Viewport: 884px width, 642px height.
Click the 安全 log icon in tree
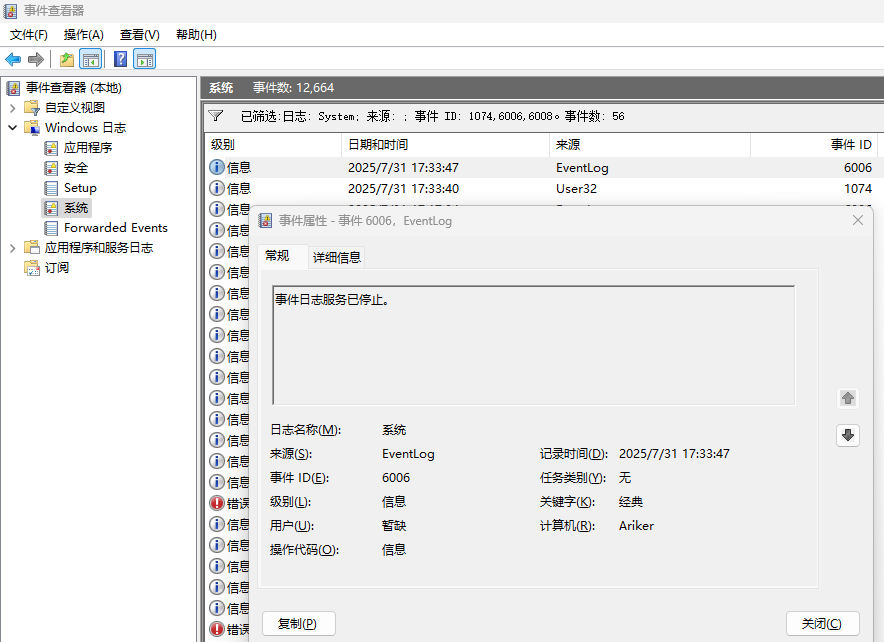click(51, 168)
